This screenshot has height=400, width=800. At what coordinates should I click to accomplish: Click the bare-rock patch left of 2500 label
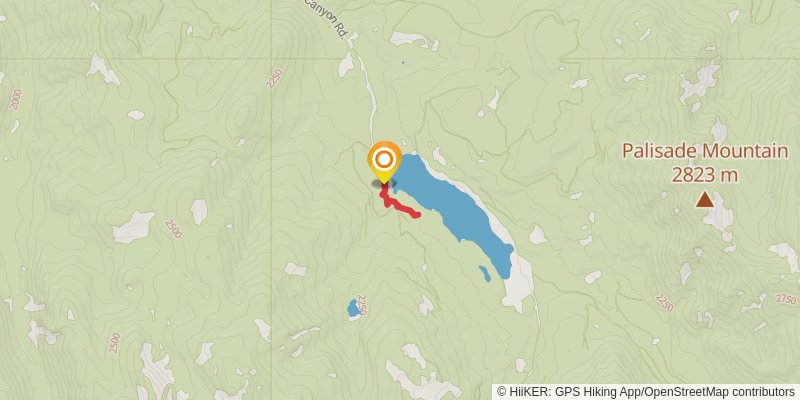(133, 228)
